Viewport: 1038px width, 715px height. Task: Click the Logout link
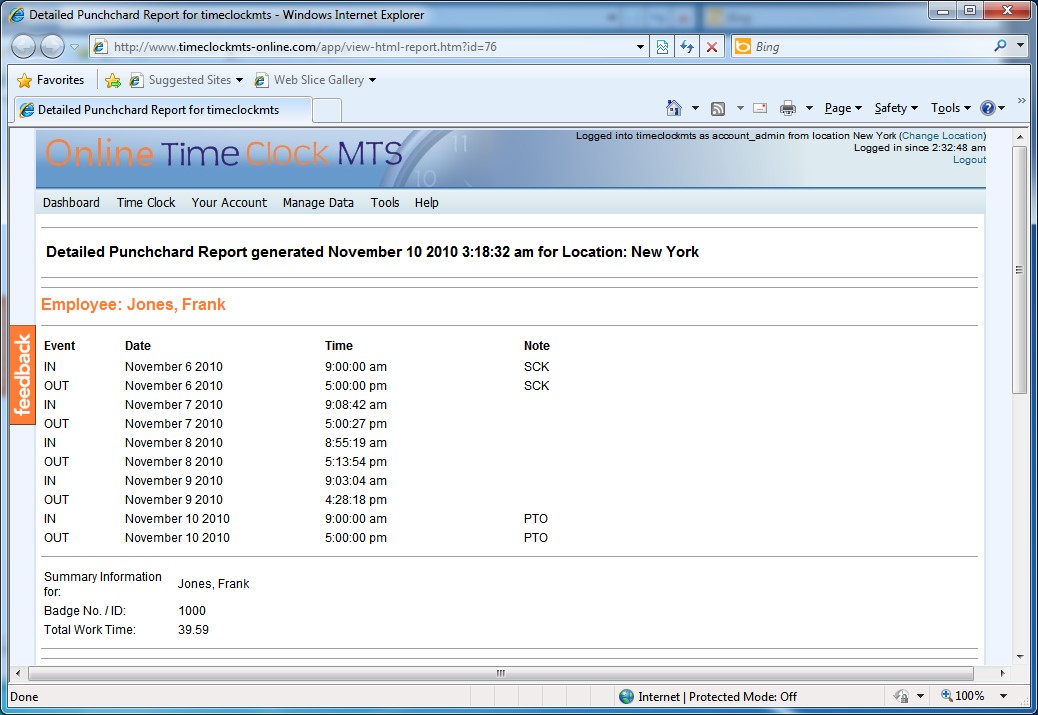pos(969,160)
